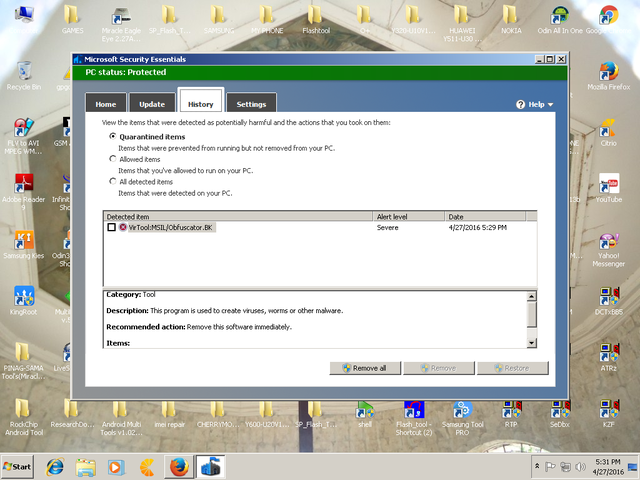Expand the Help dropdown menu
Screen dimensions: 640x480
tap(536, 104)
